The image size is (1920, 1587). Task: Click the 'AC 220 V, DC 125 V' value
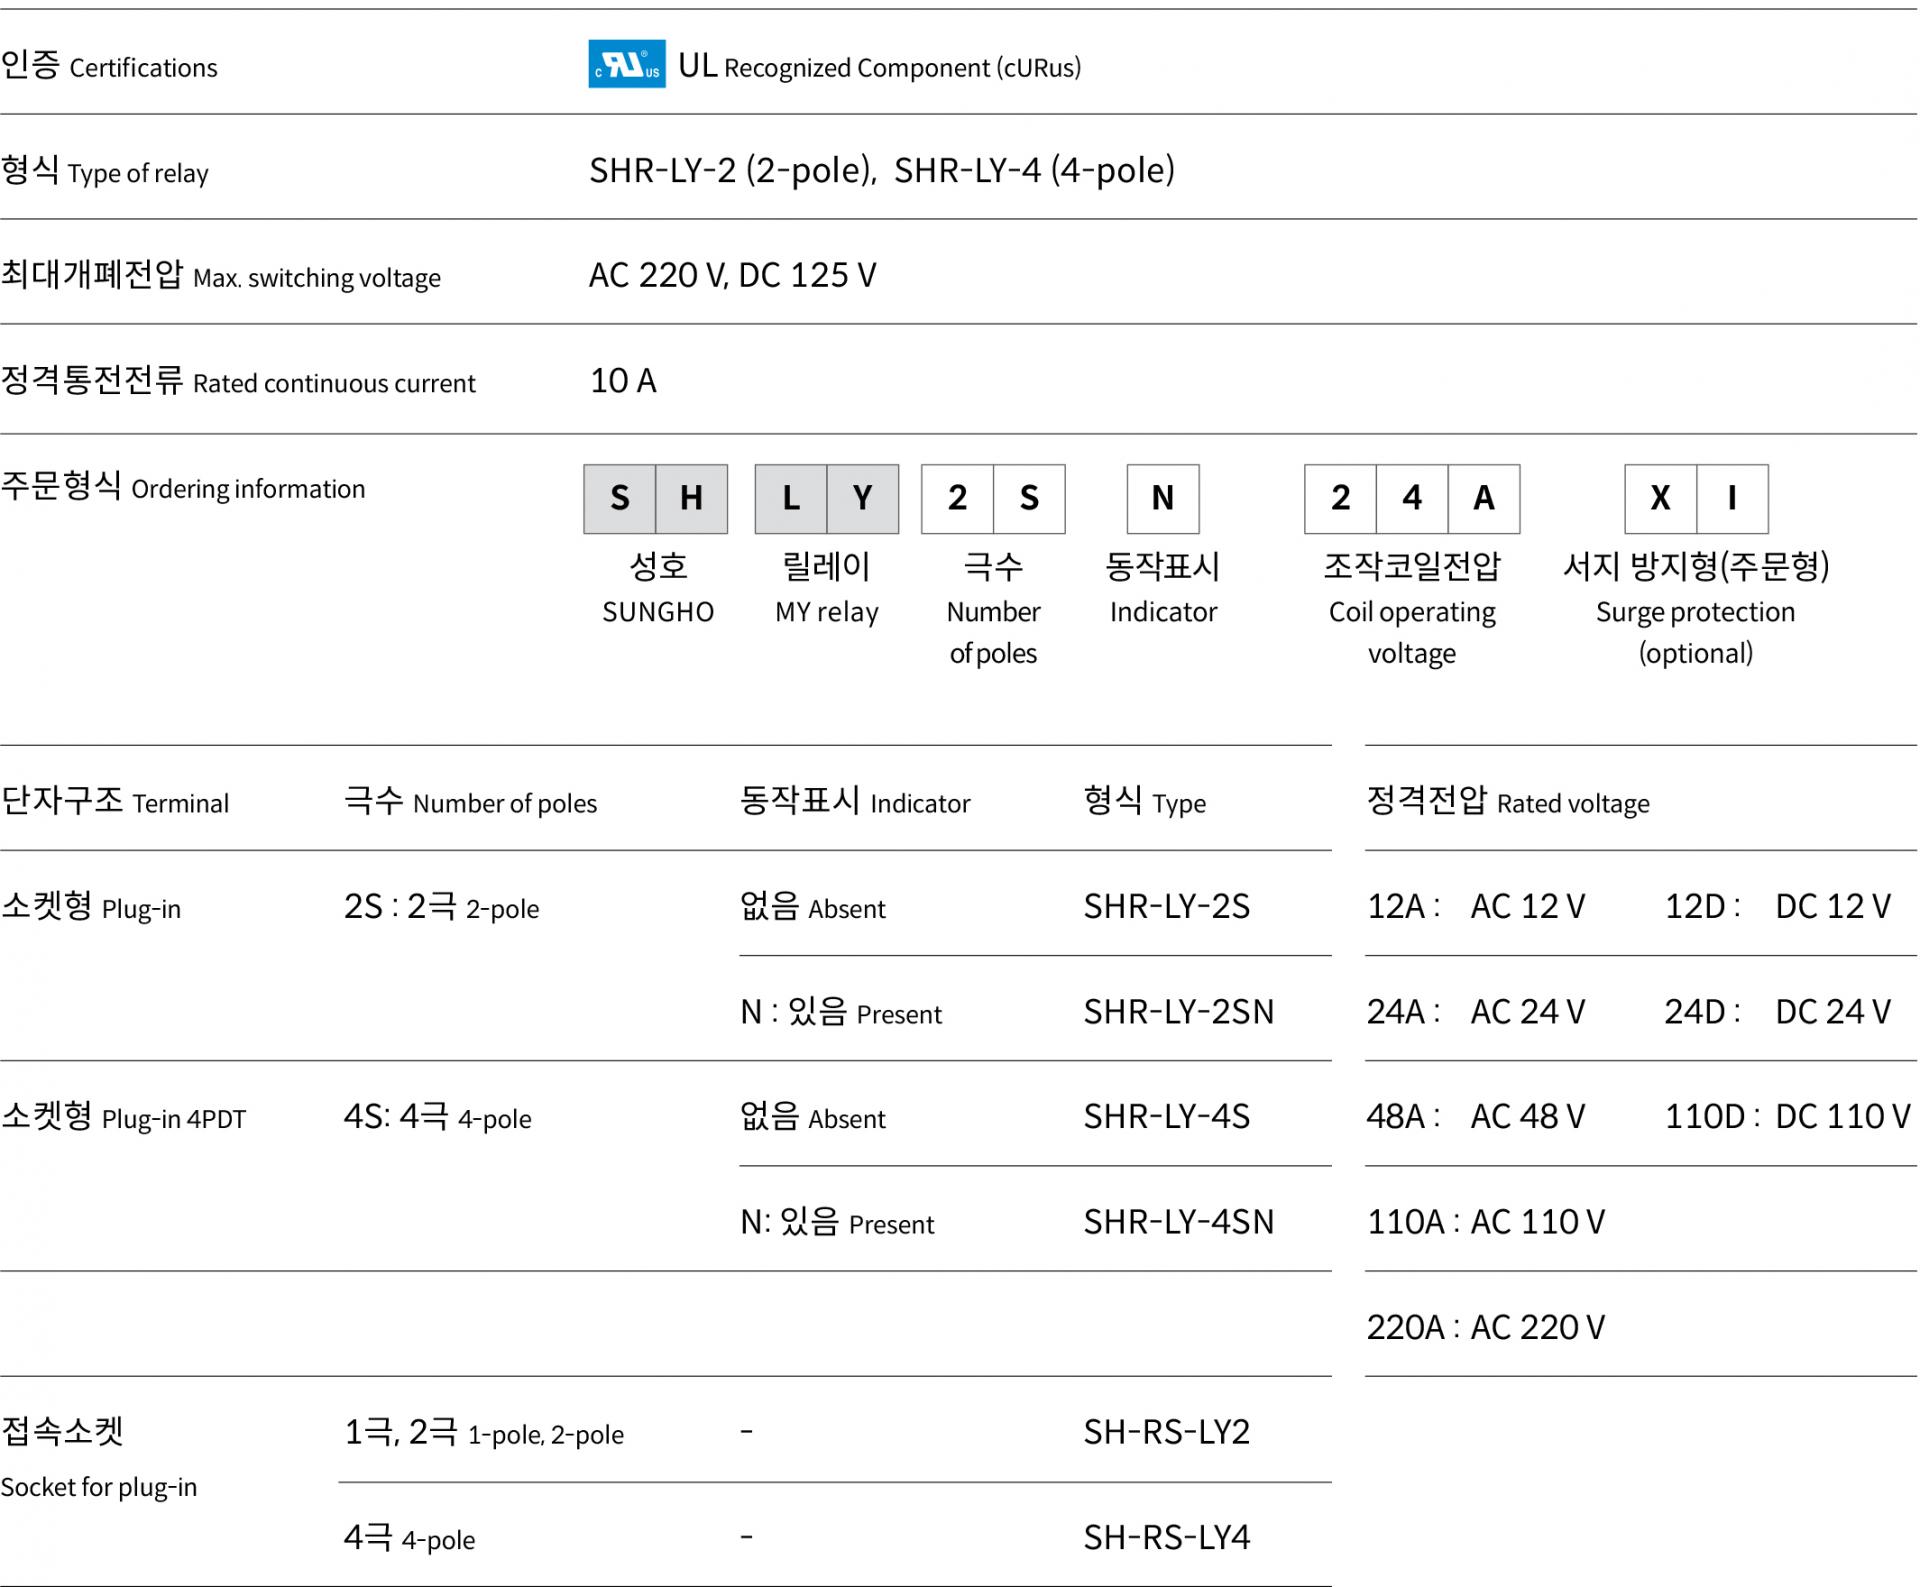coord(732,275)
